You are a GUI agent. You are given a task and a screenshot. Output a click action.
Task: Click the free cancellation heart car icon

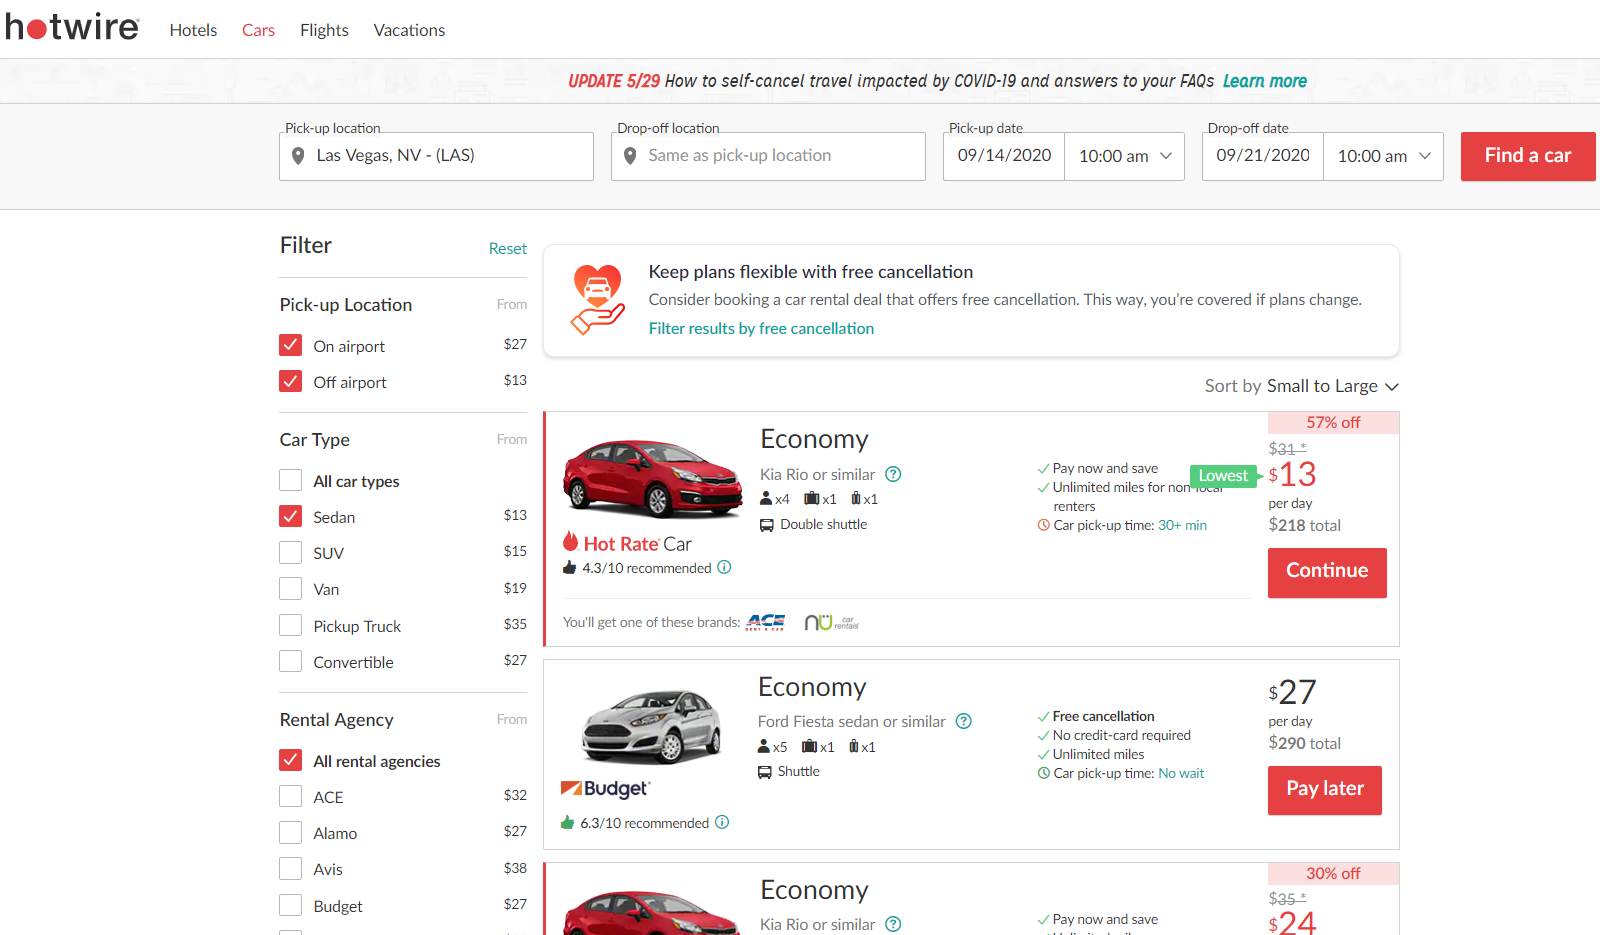[597, 299]
